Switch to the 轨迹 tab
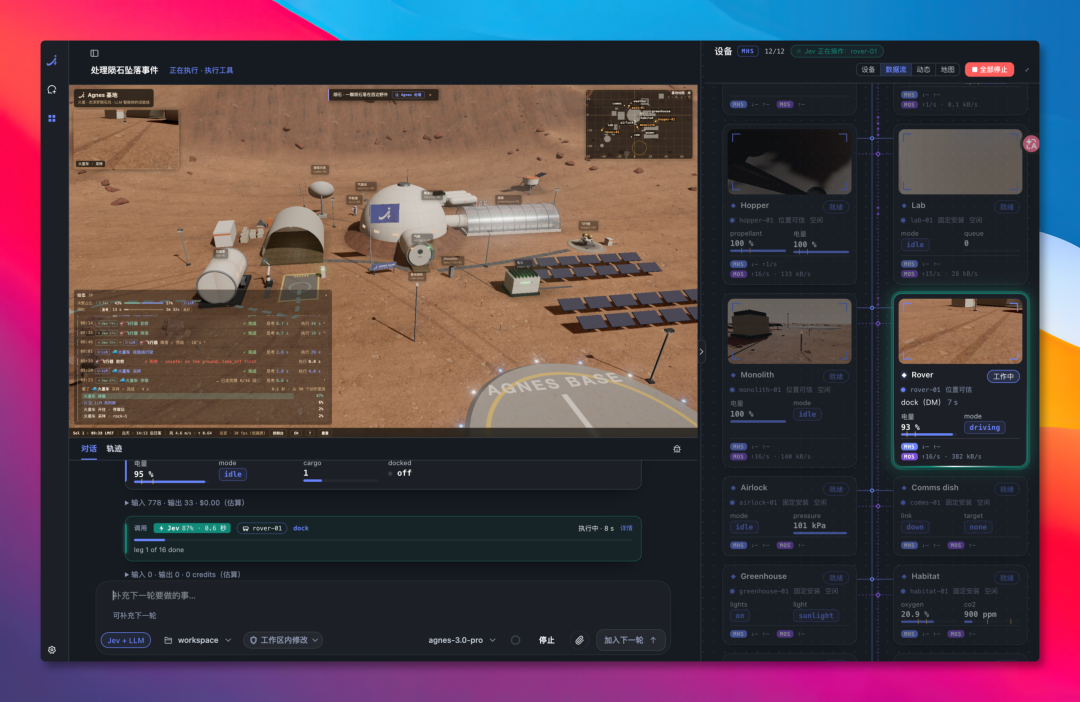 tap(114, 448)
